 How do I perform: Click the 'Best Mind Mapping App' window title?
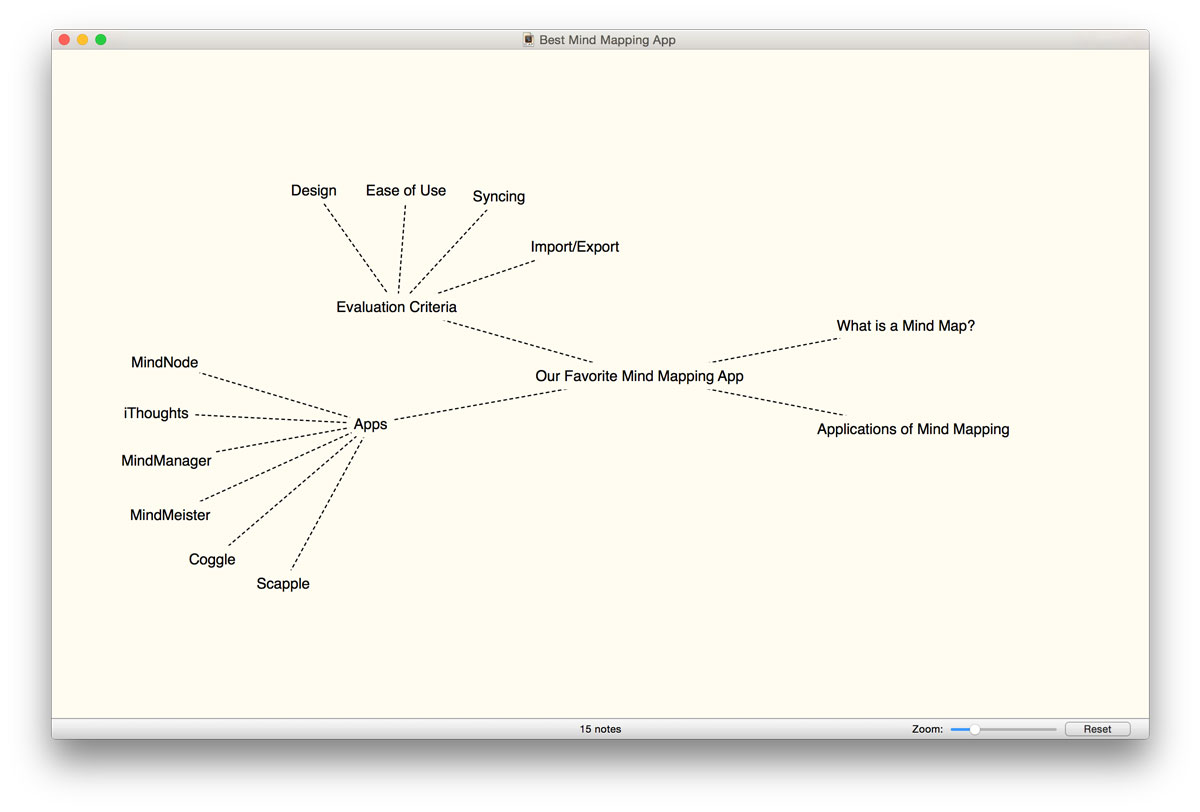(608, 40)
